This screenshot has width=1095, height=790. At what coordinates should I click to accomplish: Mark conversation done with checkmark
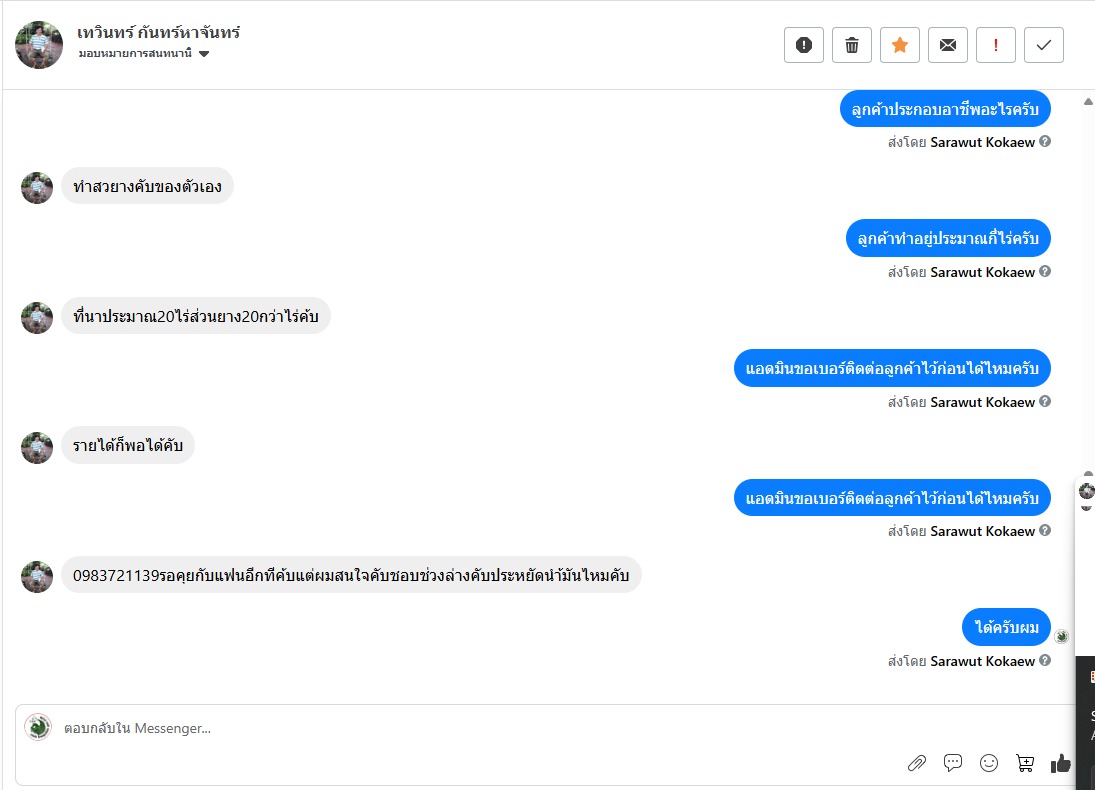[x=1044, y=45]
